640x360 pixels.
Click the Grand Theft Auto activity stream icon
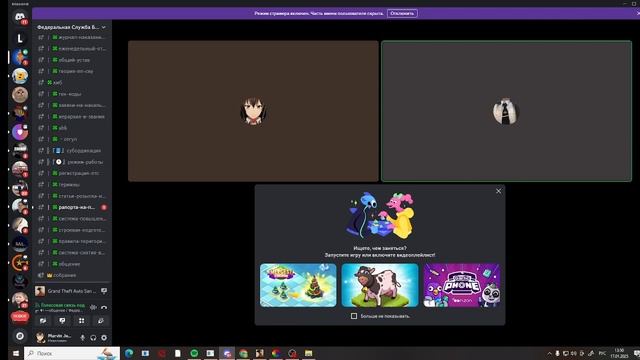[x=104, y=291]
